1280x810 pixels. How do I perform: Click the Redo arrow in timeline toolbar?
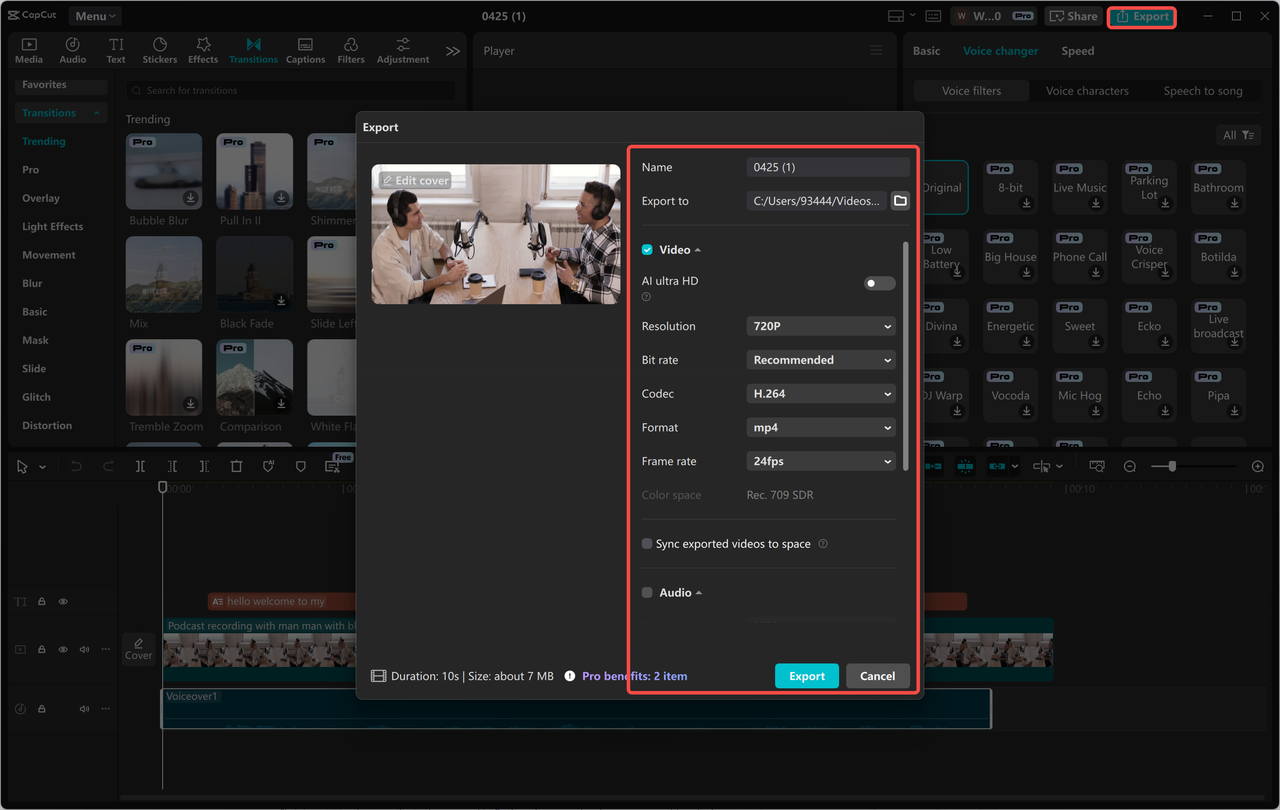point(108,467)
